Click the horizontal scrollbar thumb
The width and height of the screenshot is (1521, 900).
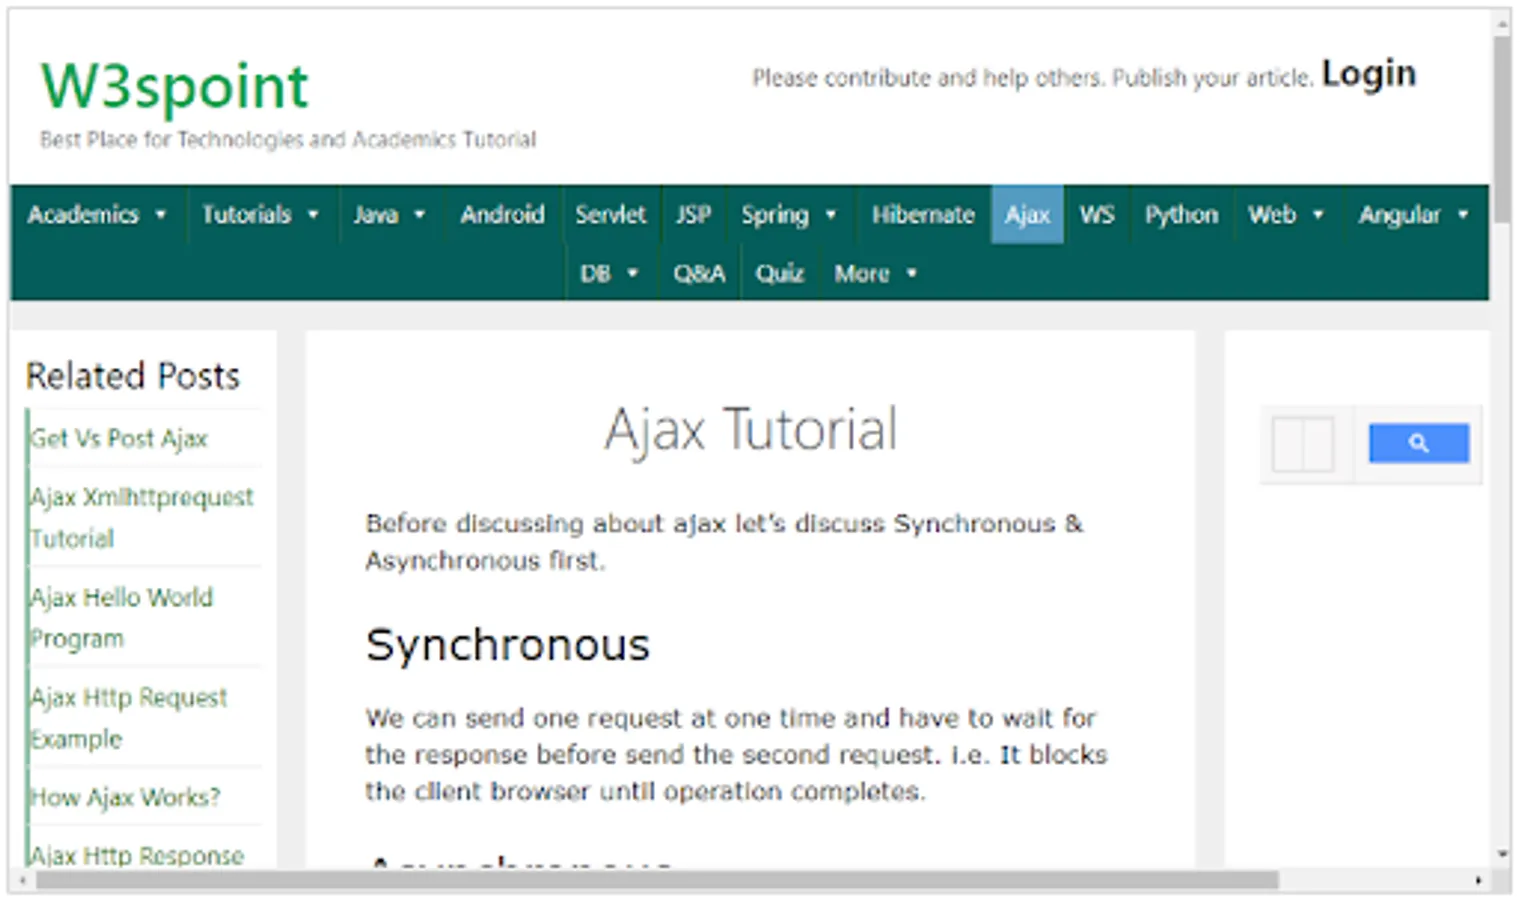point(657,881)
